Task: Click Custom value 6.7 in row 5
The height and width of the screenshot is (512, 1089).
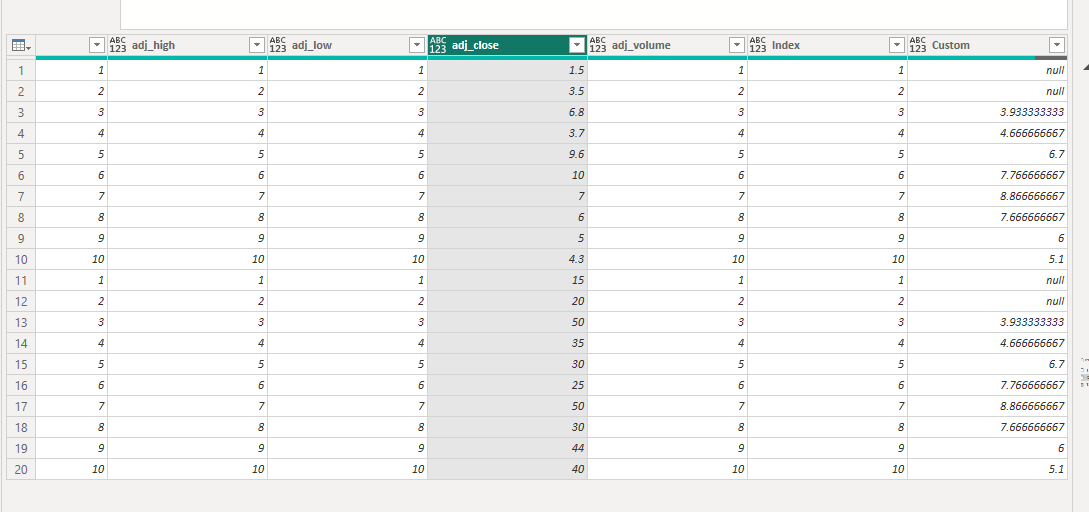Action: (988, 154)
